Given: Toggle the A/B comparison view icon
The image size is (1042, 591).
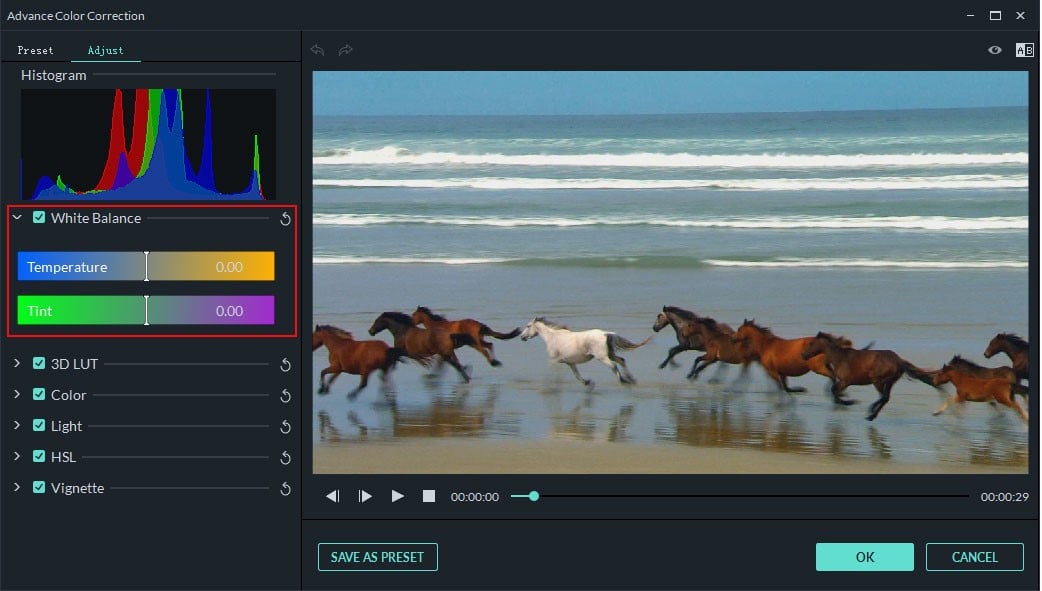Looking at the screenshot, I should [x=1024, y=50].
